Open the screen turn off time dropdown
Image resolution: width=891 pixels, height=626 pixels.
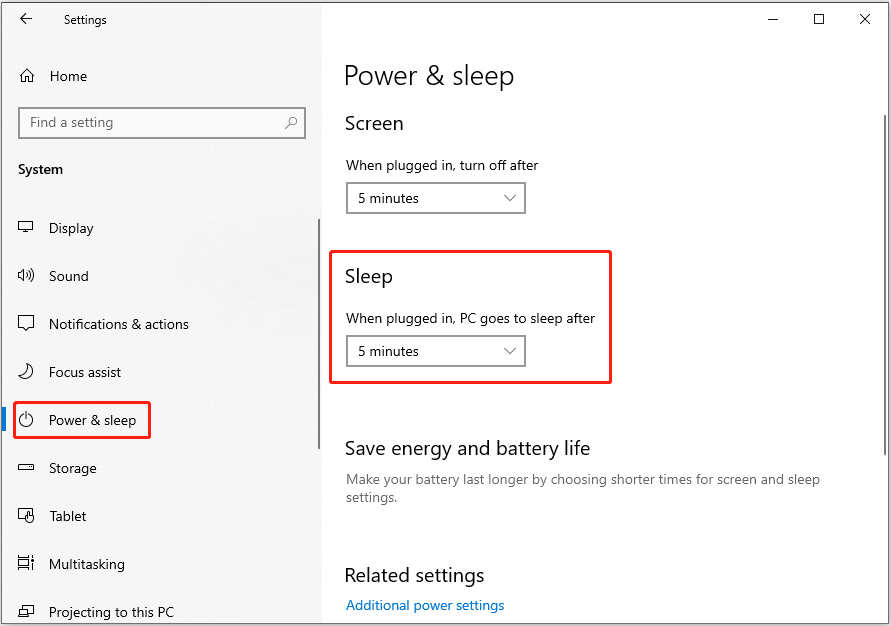point(436,198)
